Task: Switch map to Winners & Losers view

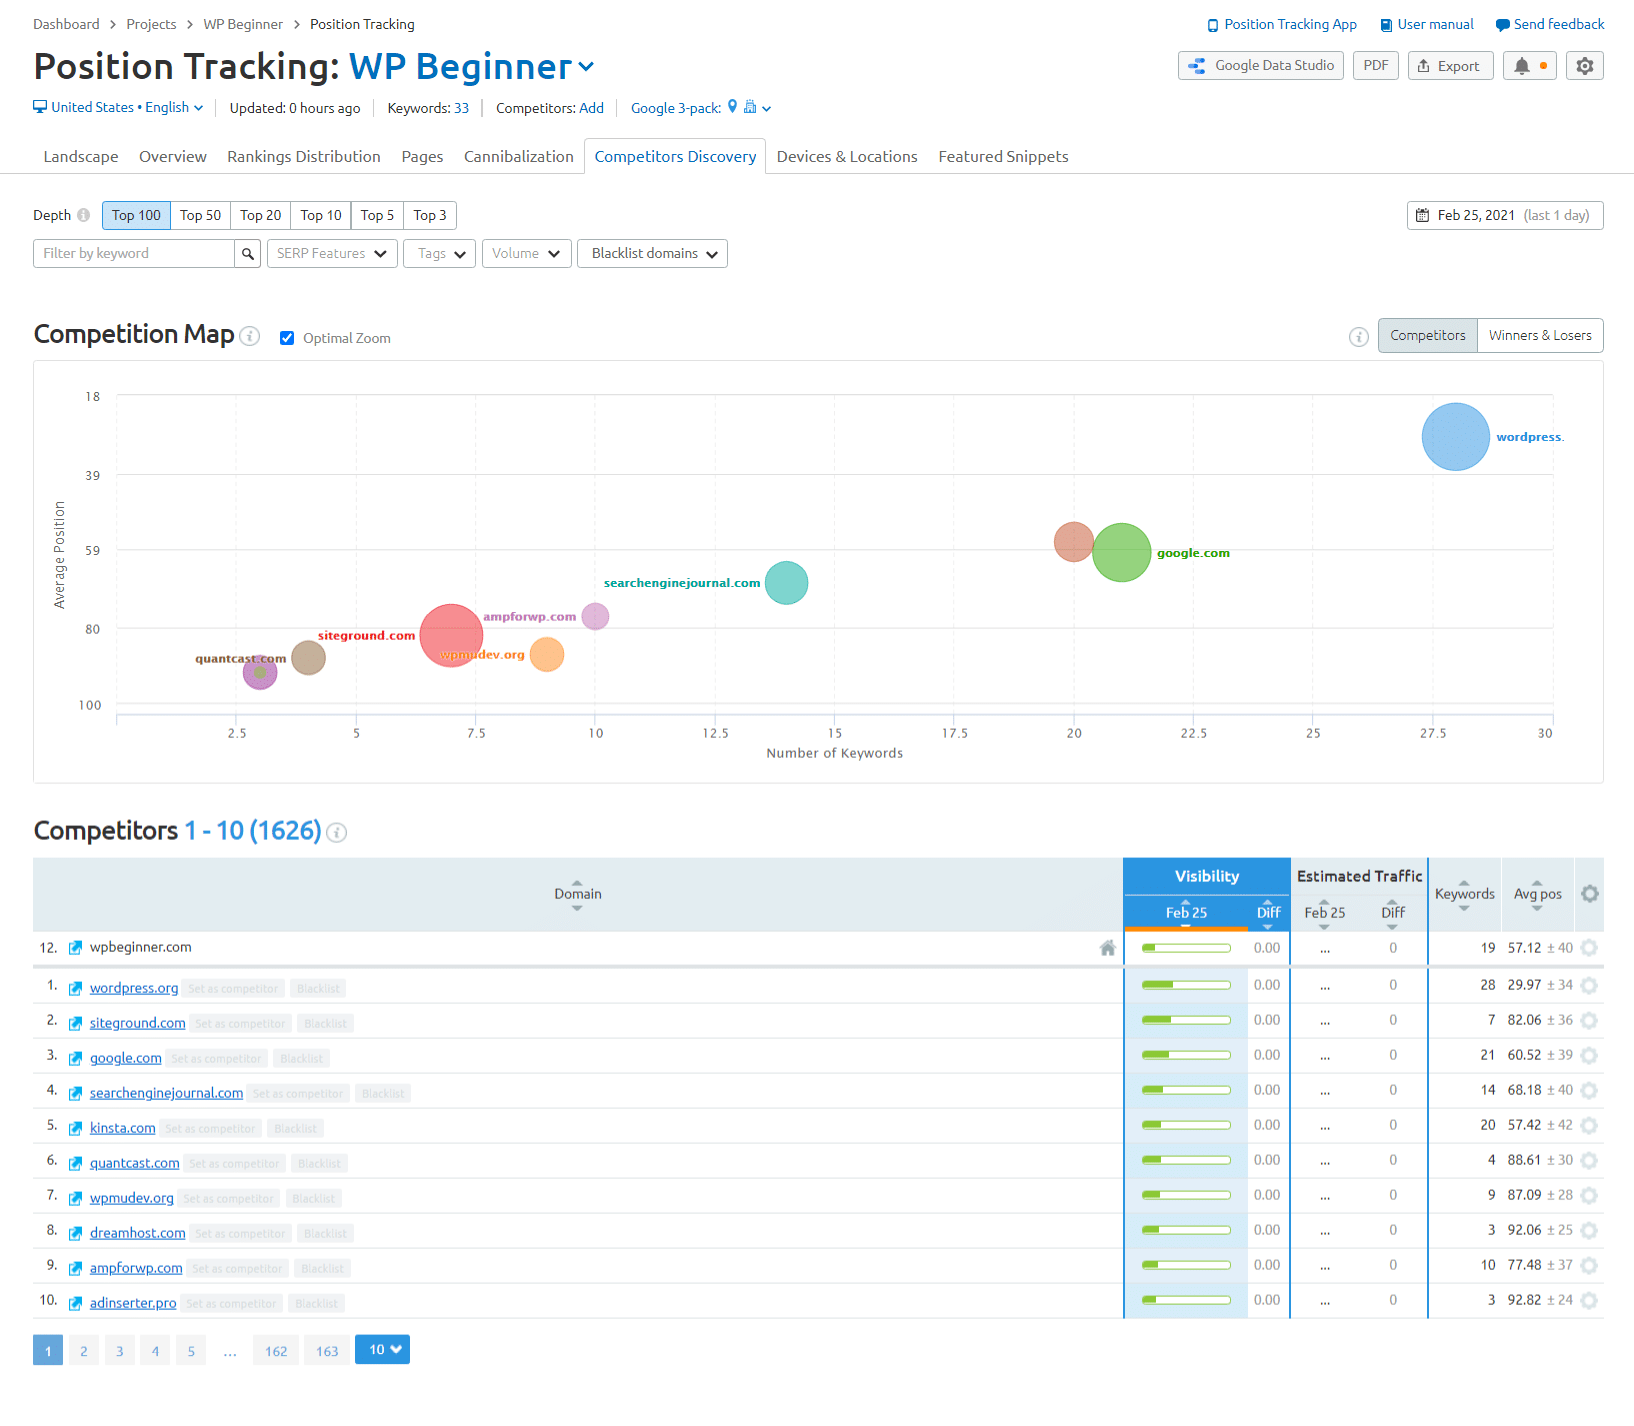Action: click(x=1540, y=336)
